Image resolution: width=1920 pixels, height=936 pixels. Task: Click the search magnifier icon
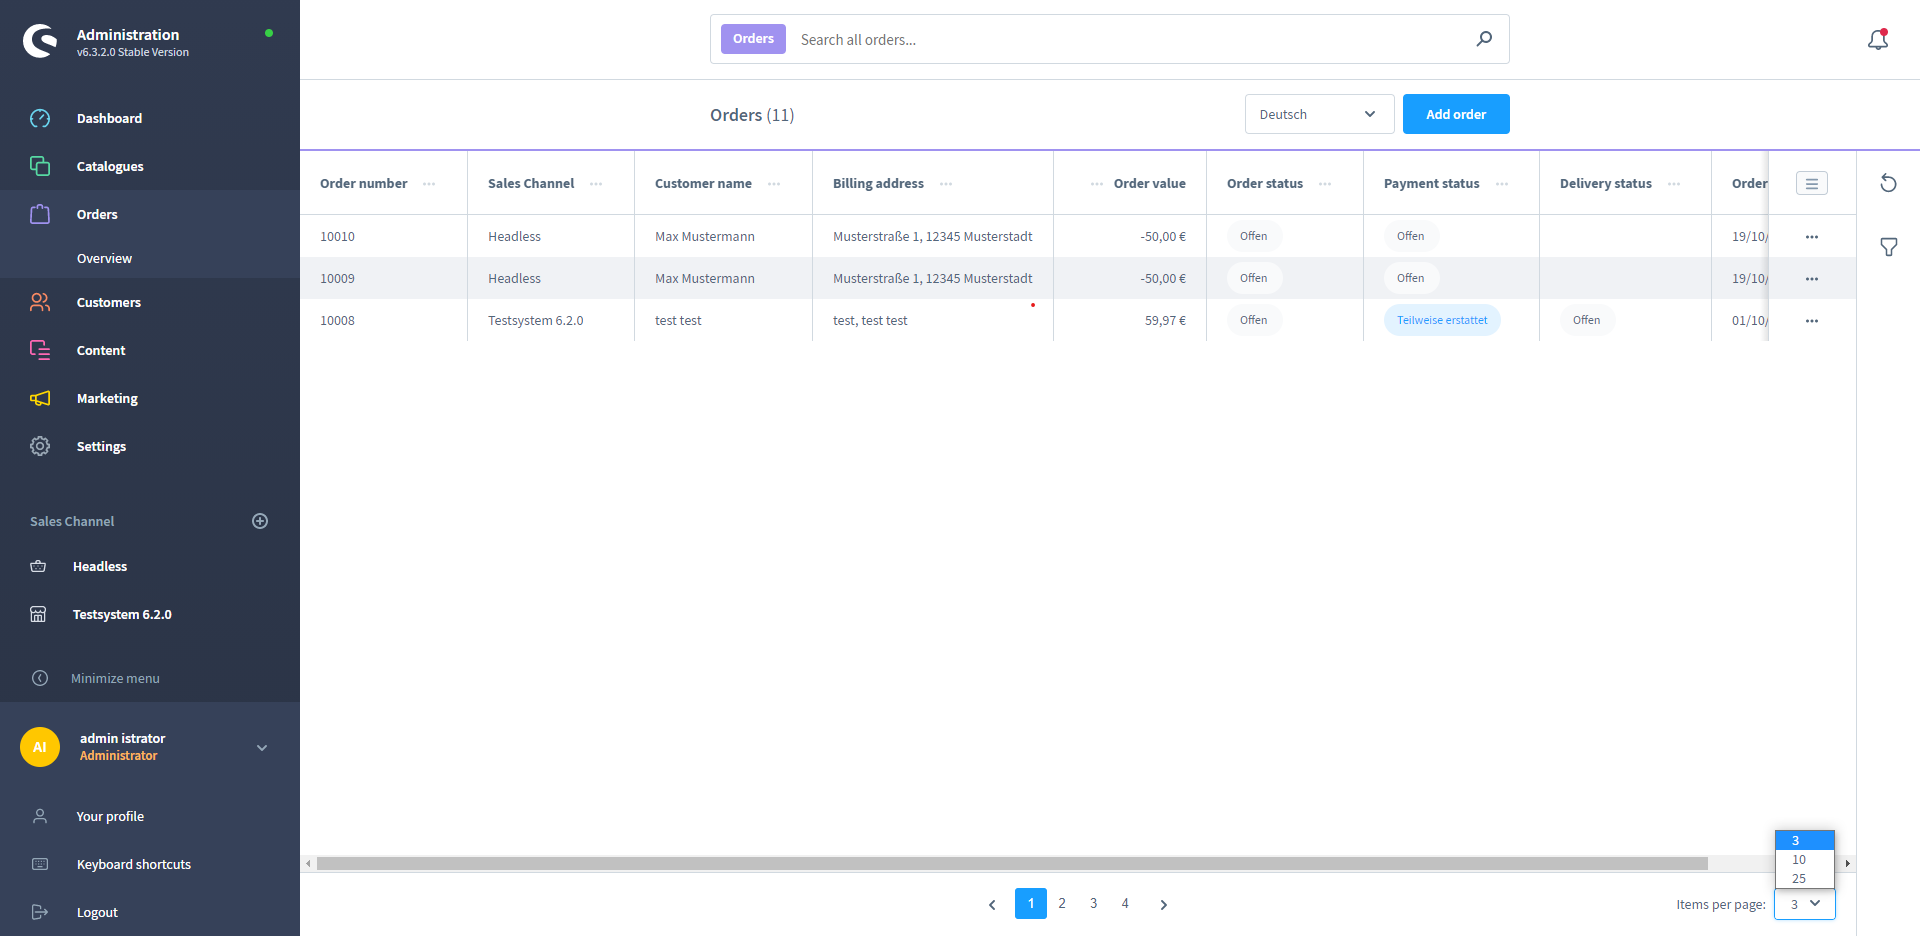click(1484, 39)
